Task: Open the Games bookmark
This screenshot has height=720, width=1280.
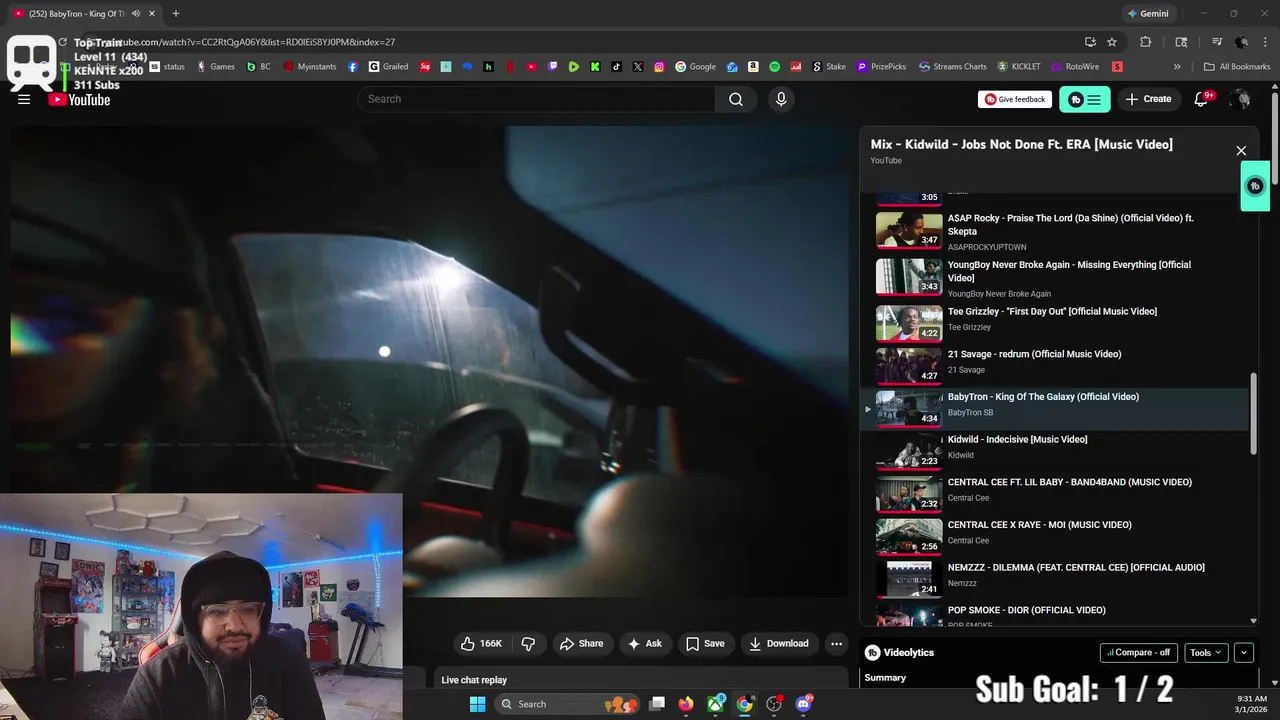Action: click(x=216, y=67)
